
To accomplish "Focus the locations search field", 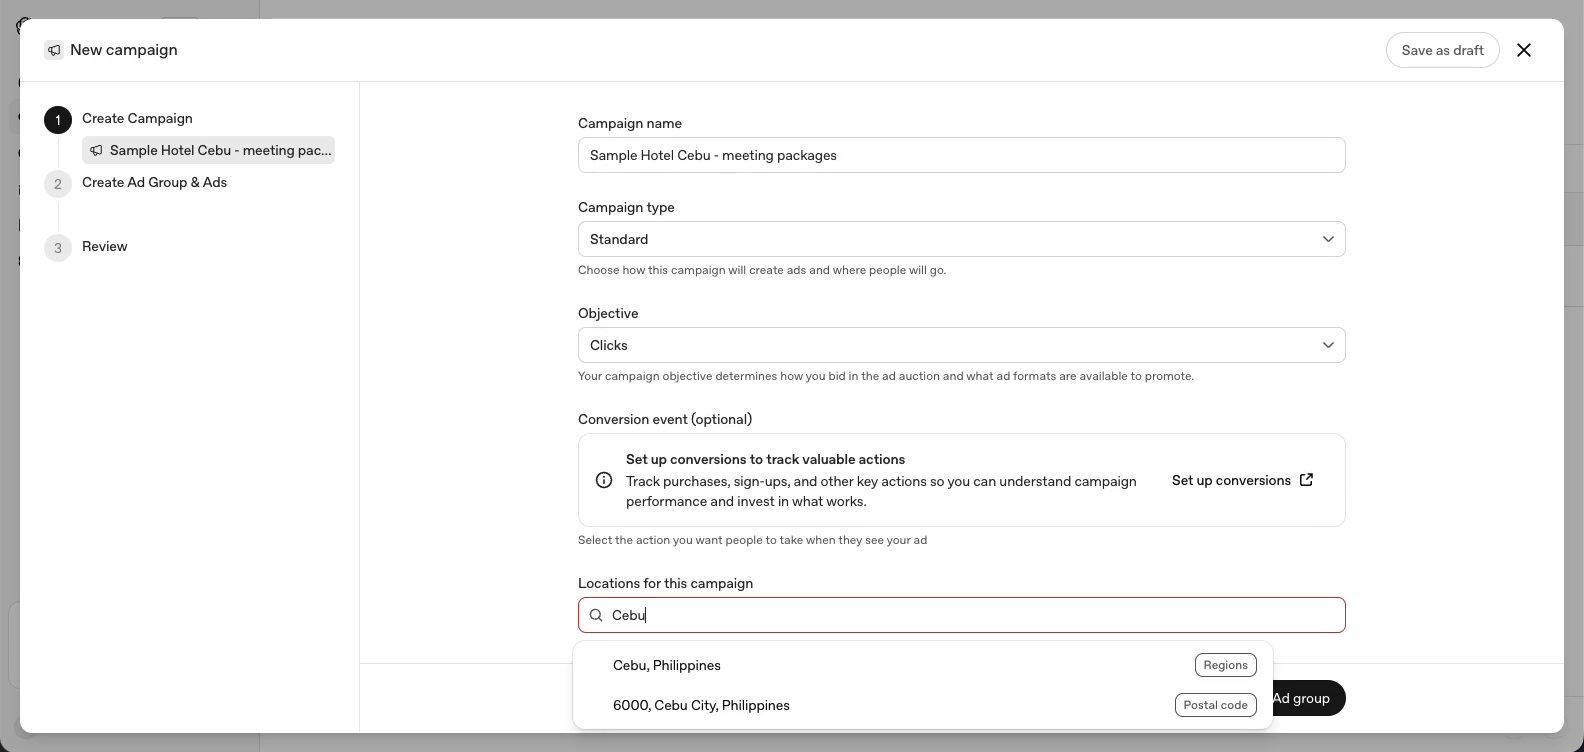I will tap(961, 615).
